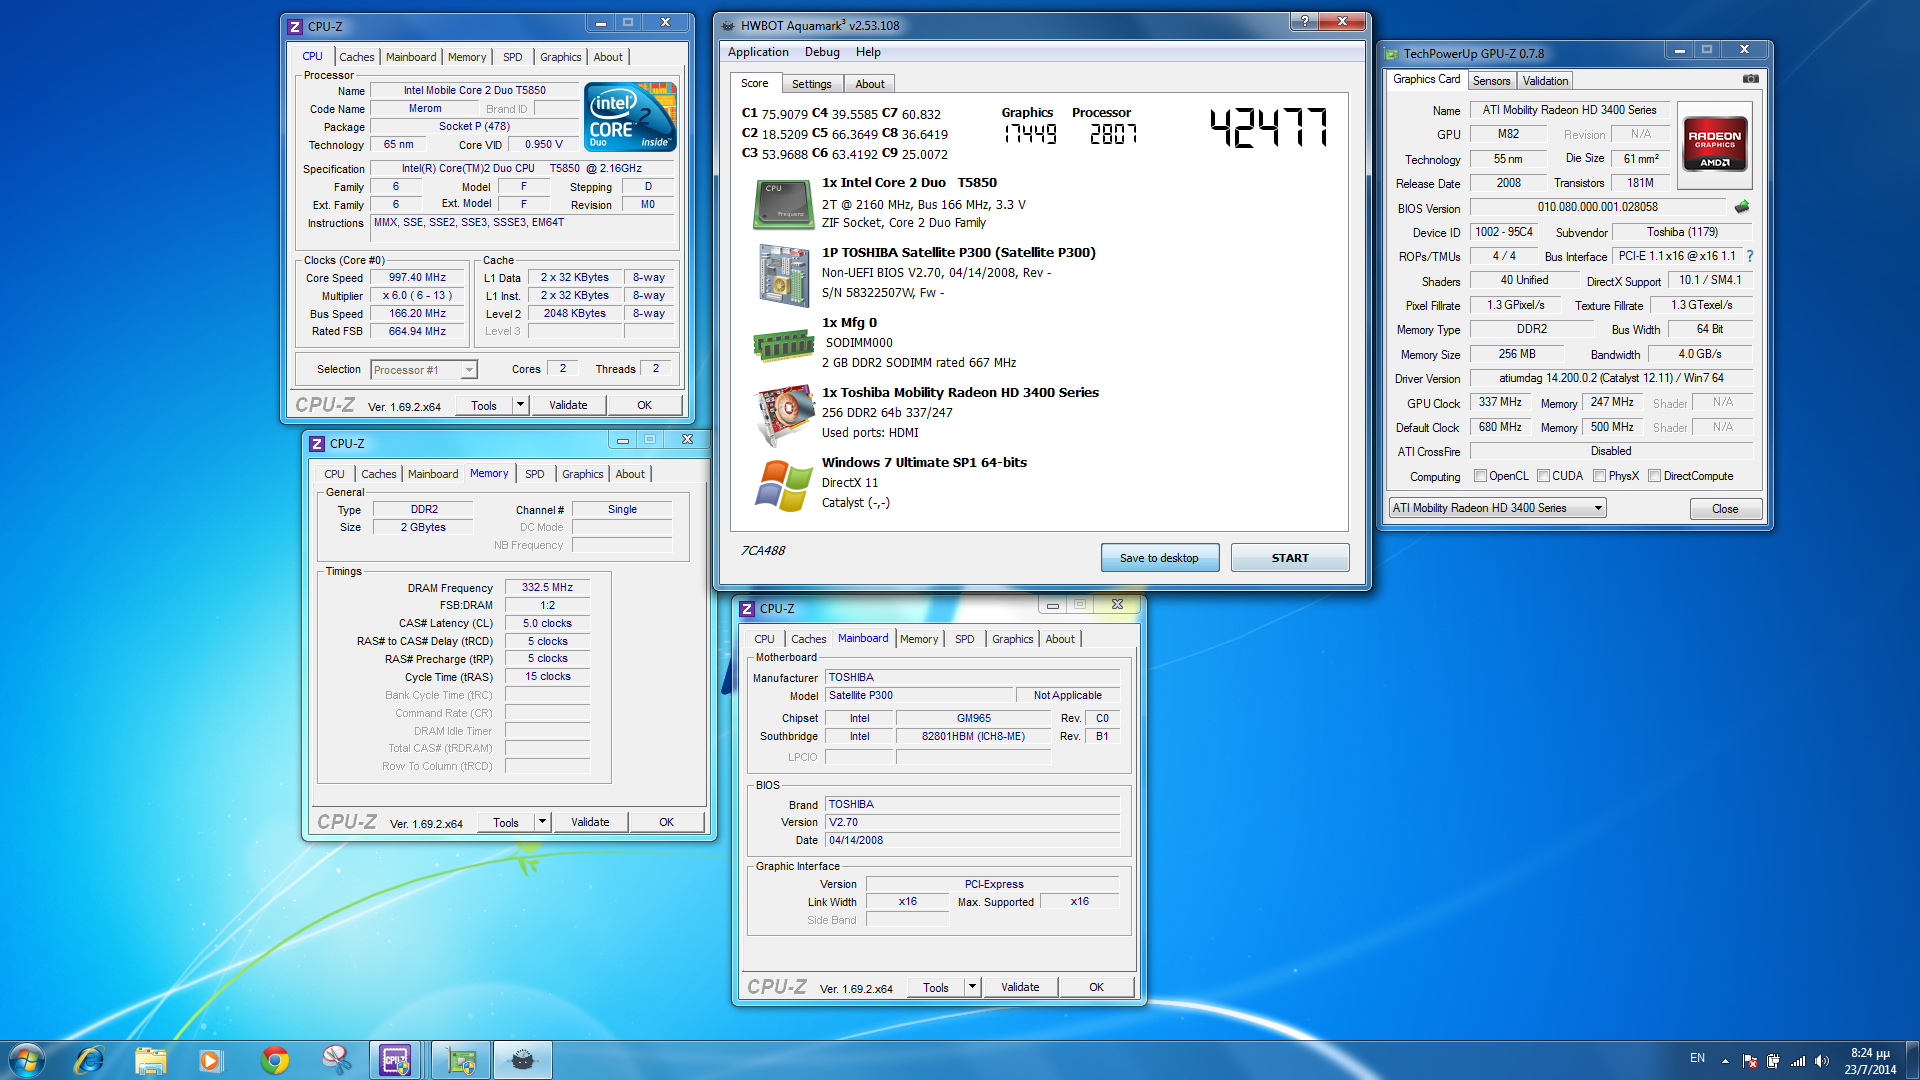This screenshot has width=1920, height=1080.
Task: Click the START button in Aquamark
Action: [x=1289, y=558]
